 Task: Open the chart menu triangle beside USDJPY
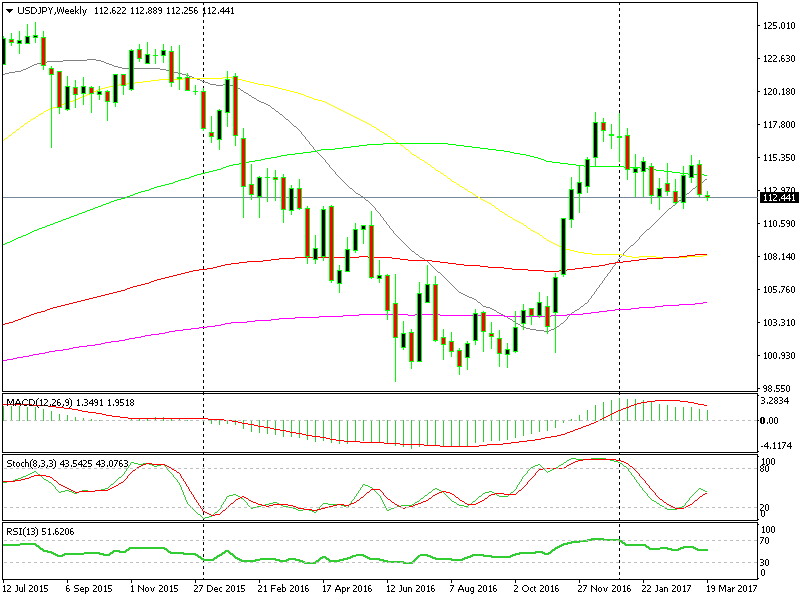(x=9, y=11)
